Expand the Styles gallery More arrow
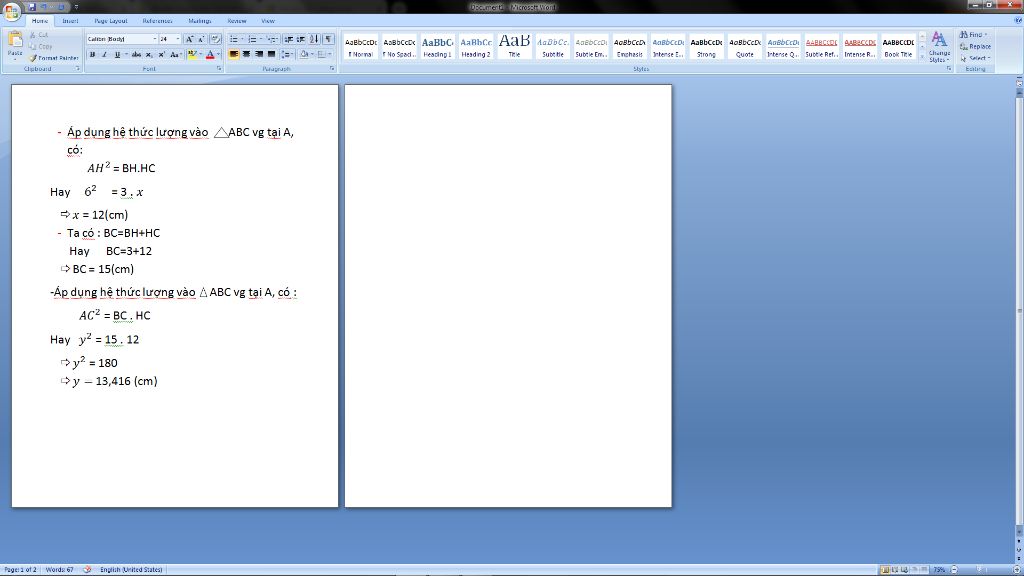 coord(922,58)
